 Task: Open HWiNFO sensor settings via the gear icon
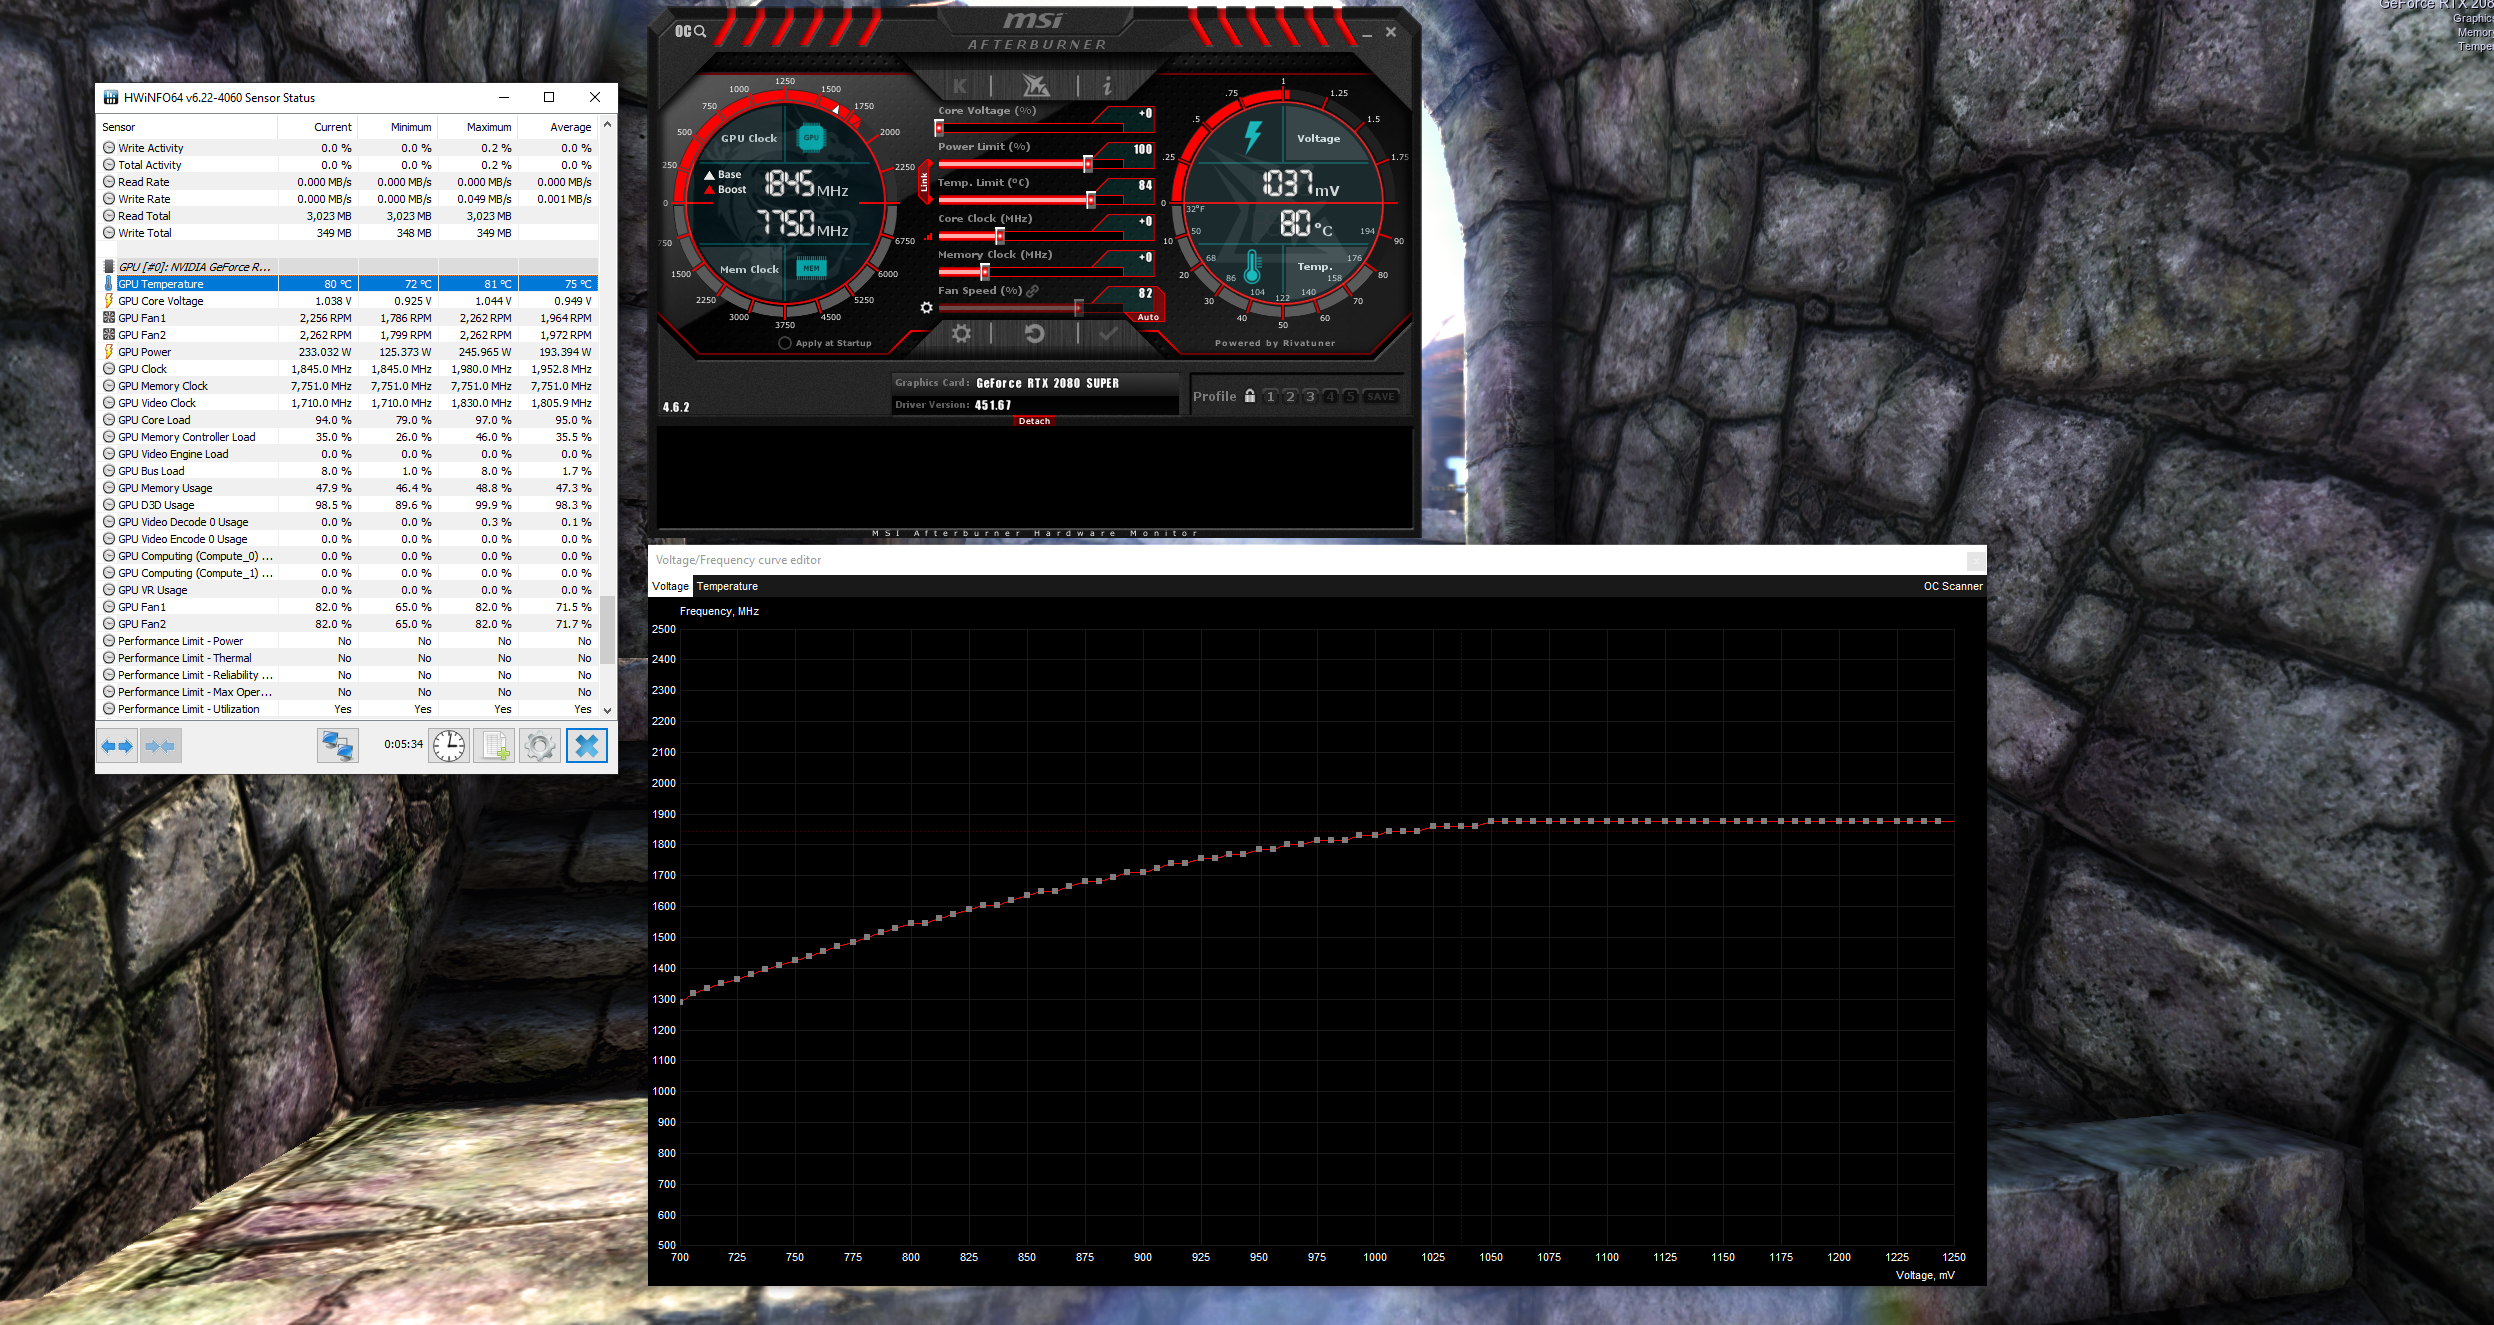coord(540,745)
